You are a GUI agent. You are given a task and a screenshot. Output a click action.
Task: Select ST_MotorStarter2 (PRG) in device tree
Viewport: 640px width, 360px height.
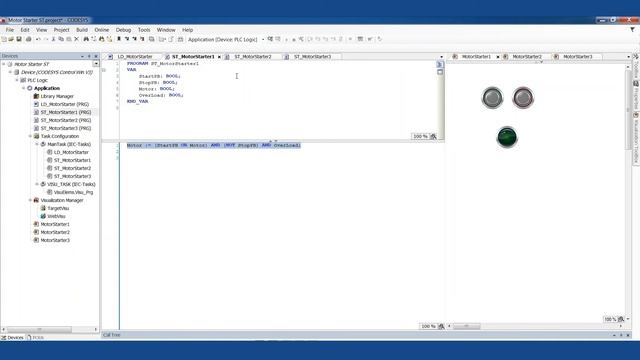coord(65,120)
